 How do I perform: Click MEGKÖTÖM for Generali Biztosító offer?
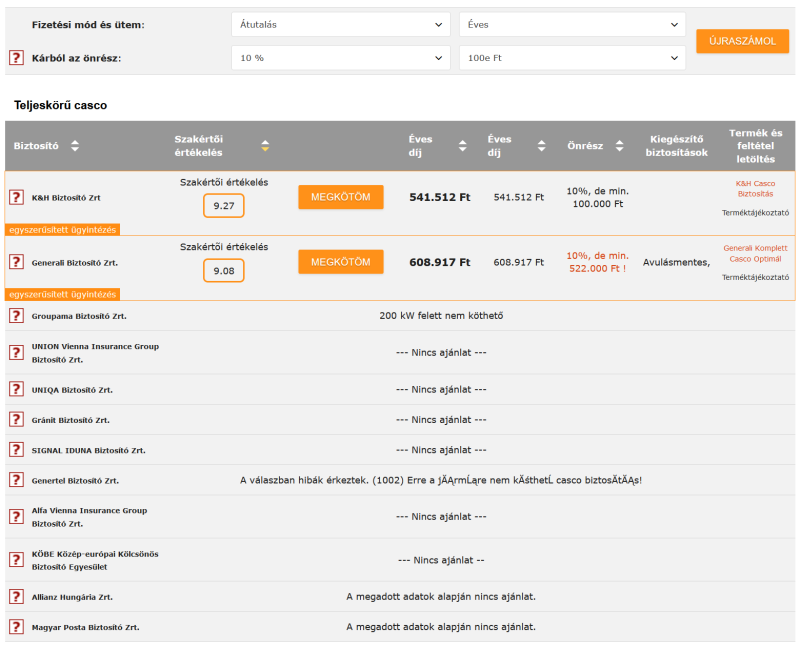pos(341,262)
